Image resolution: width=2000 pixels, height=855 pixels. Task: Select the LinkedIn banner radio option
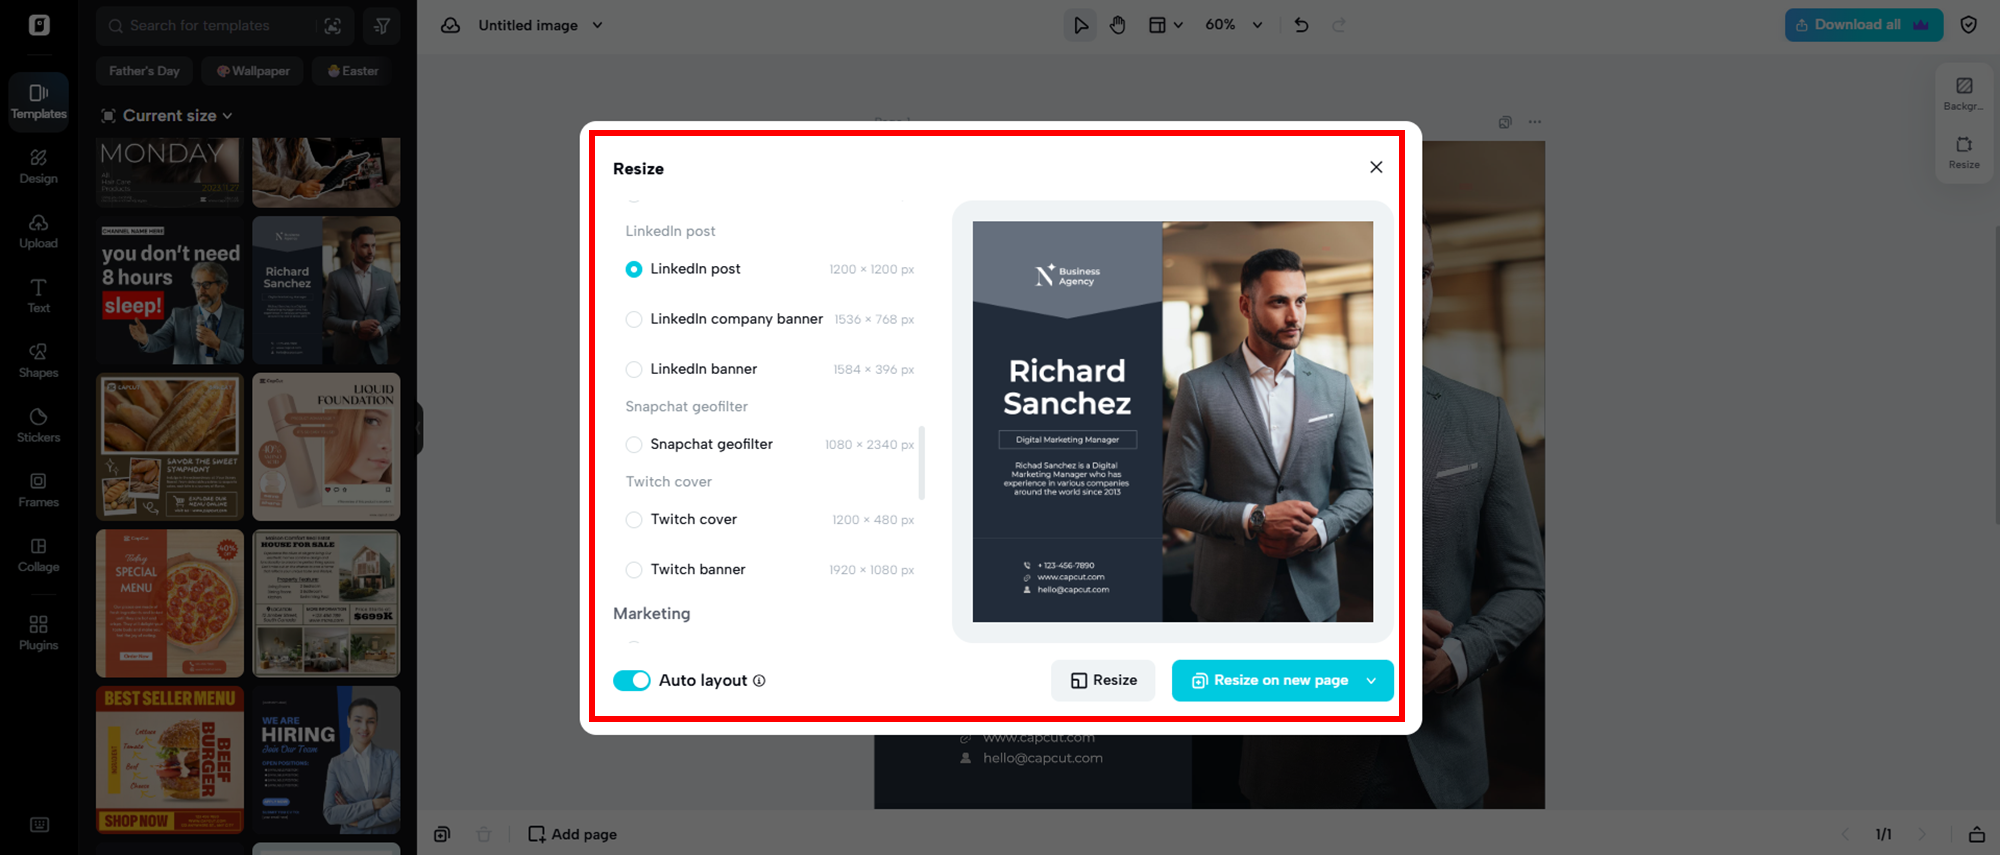point(634,369)
